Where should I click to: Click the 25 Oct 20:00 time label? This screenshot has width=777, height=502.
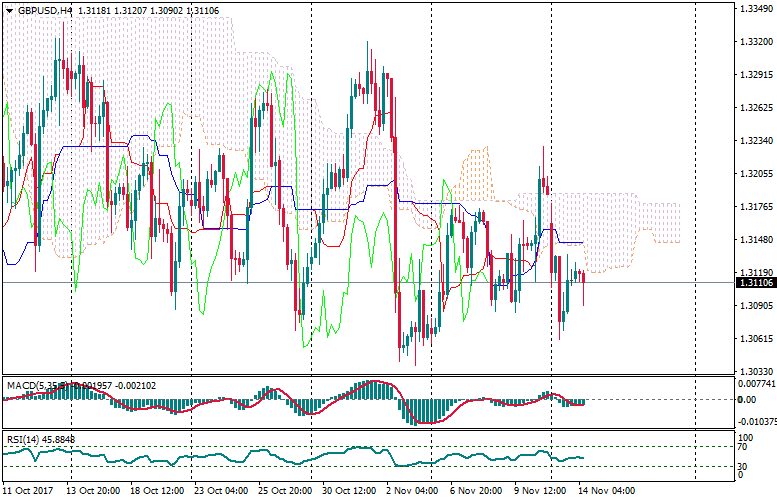pos(284,492)
